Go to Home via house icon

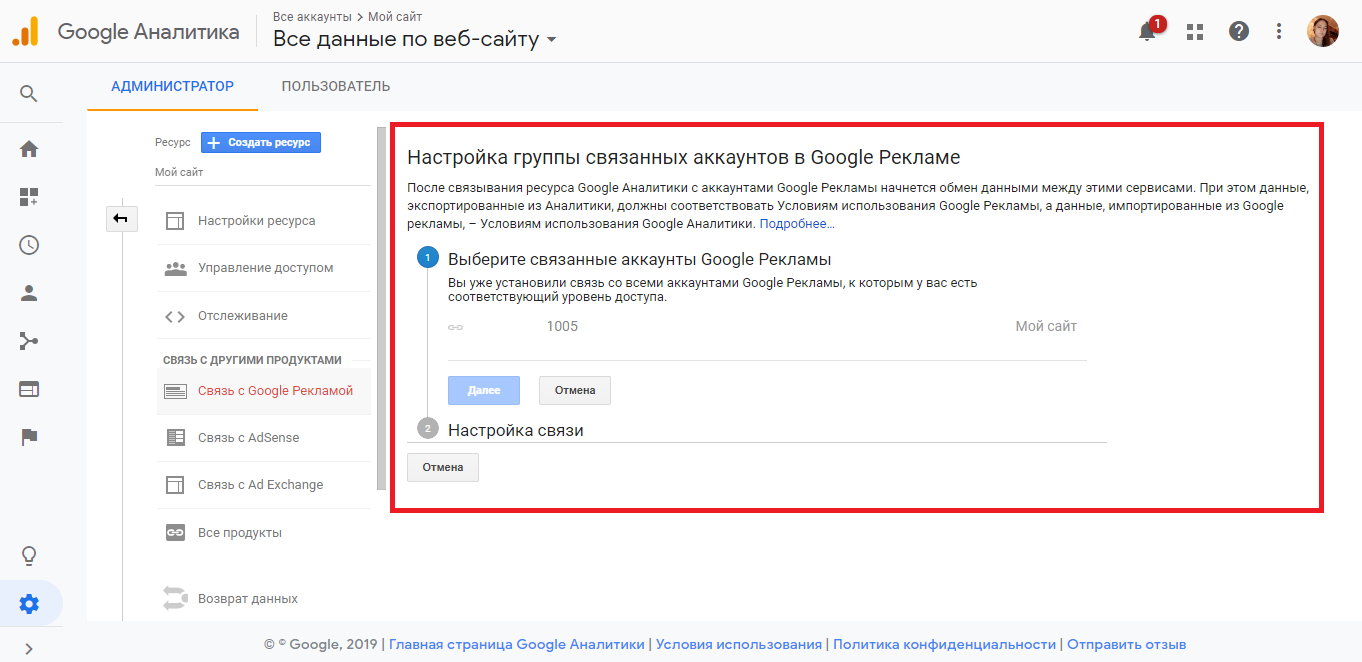[x=29, y=149]
